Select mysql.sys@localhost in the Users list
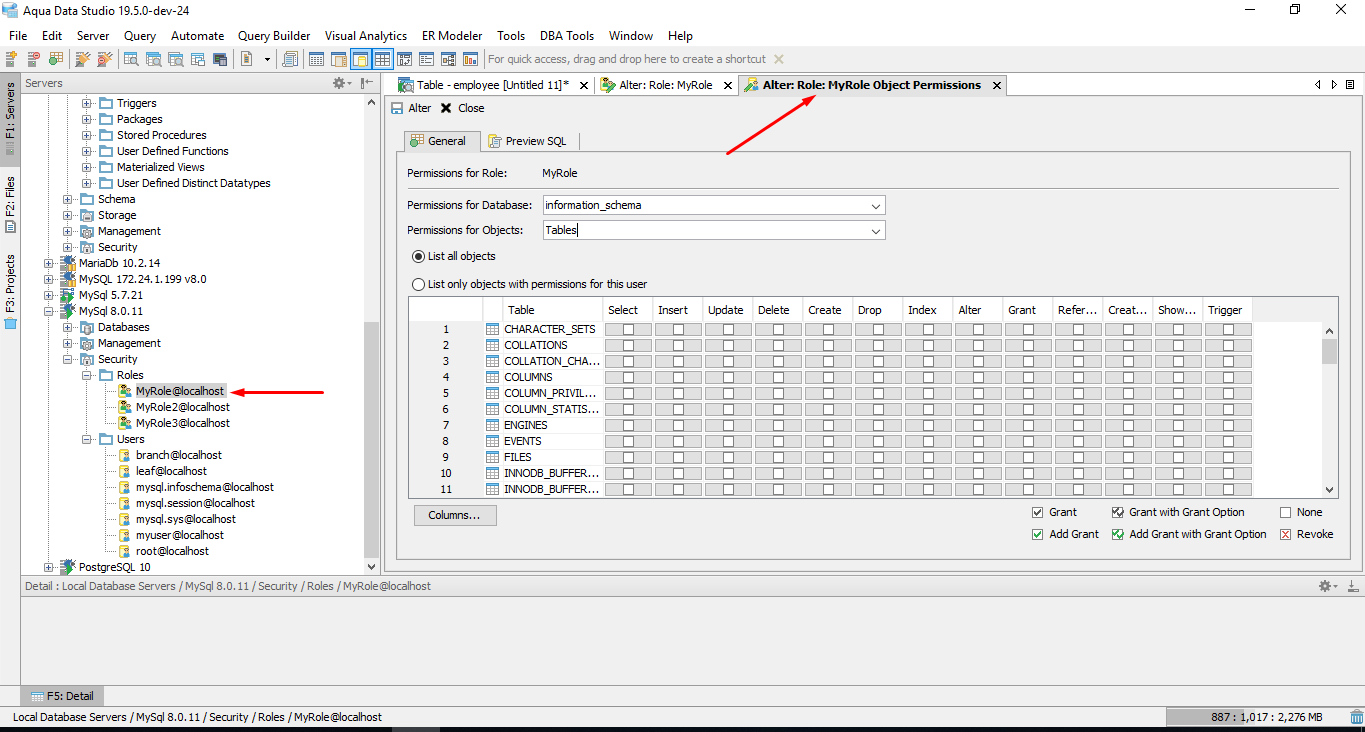Viewport: 1365px width, 732px height. 186,519
